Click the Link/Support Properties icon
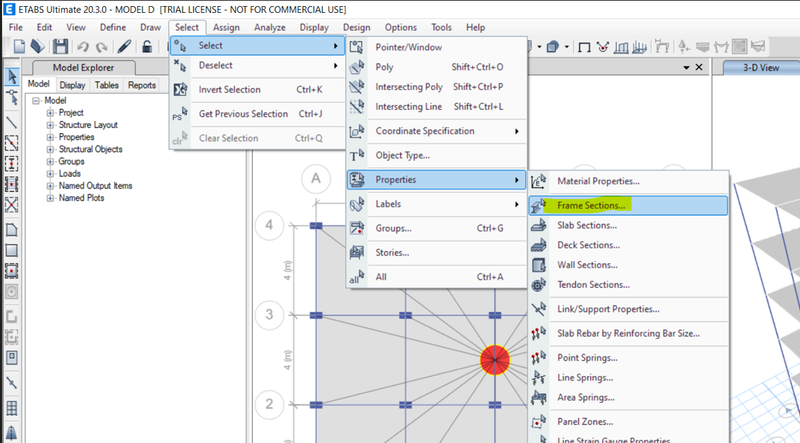 538,309
